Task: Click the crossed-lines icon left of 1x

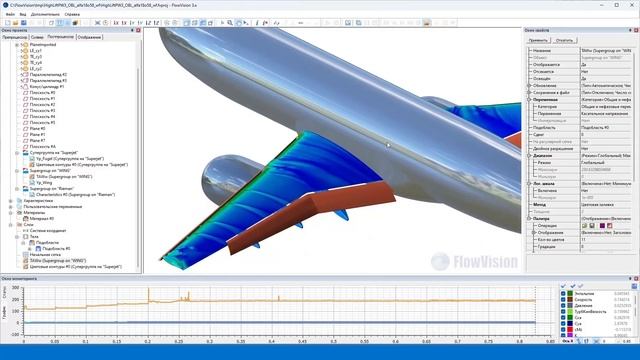Action: [x=98, y=23]
